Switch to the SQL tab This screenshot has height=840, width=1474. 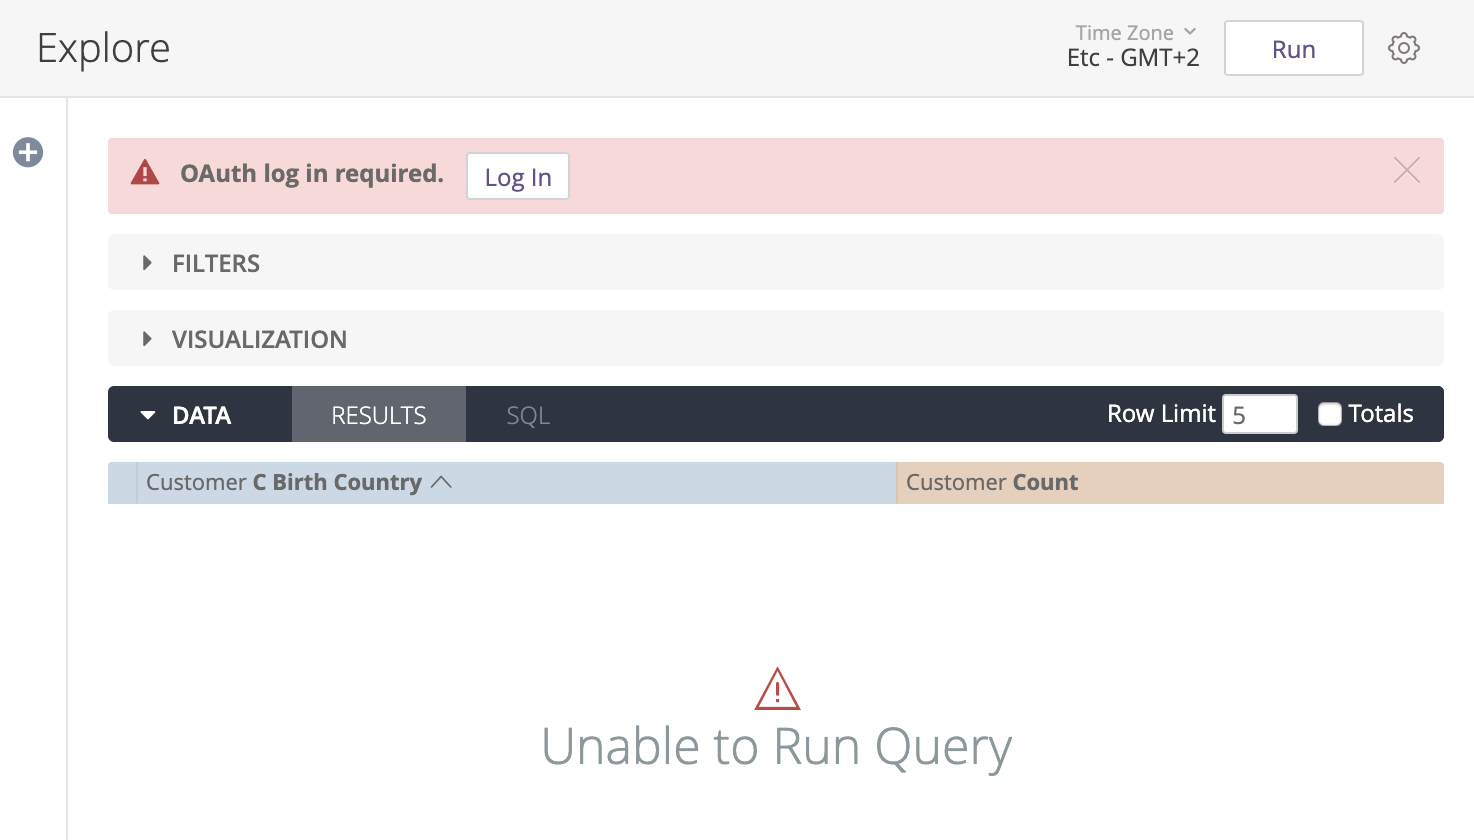pos(527,414)
